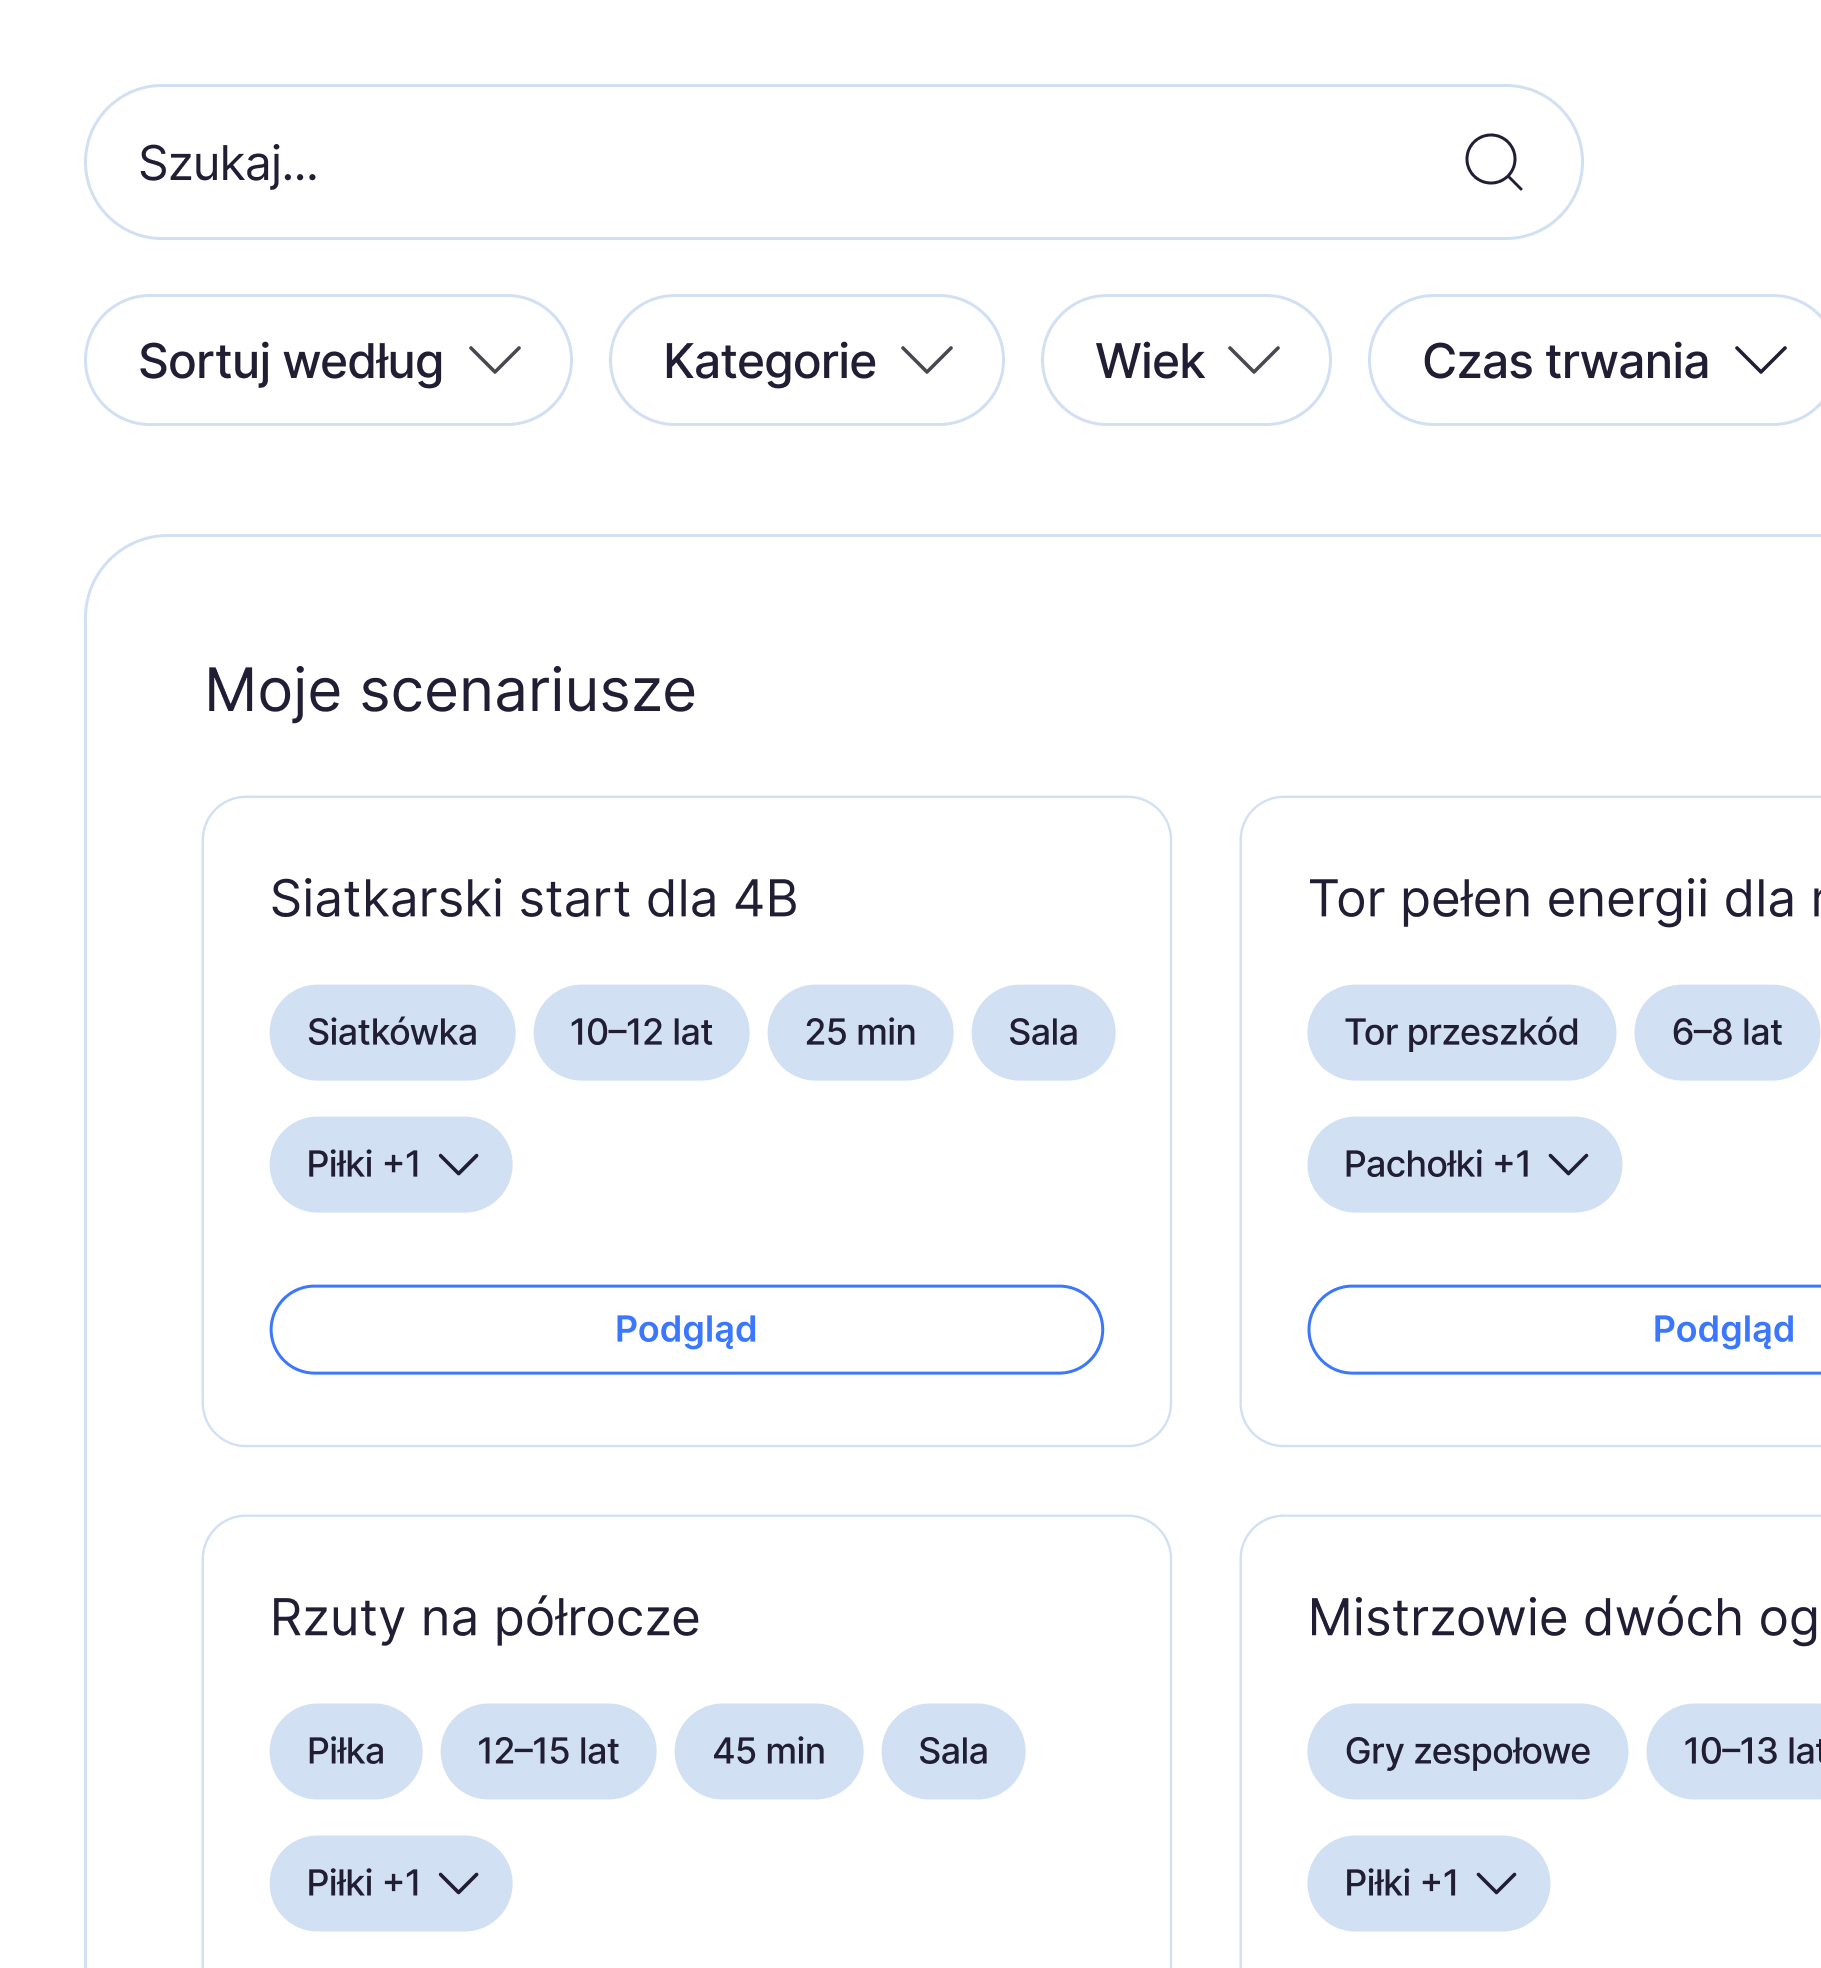Image resolution: width=1821 pixels, height=1968 pixels.
Task: Select the 12–15 lat tag
Action: click(548, 1751)
